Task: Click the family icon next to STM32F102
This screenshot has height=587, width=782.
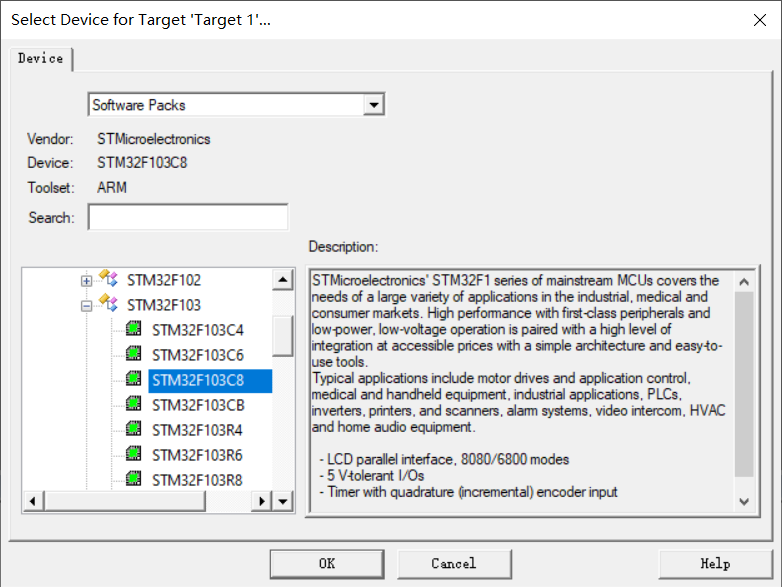Action: (108, 278)
